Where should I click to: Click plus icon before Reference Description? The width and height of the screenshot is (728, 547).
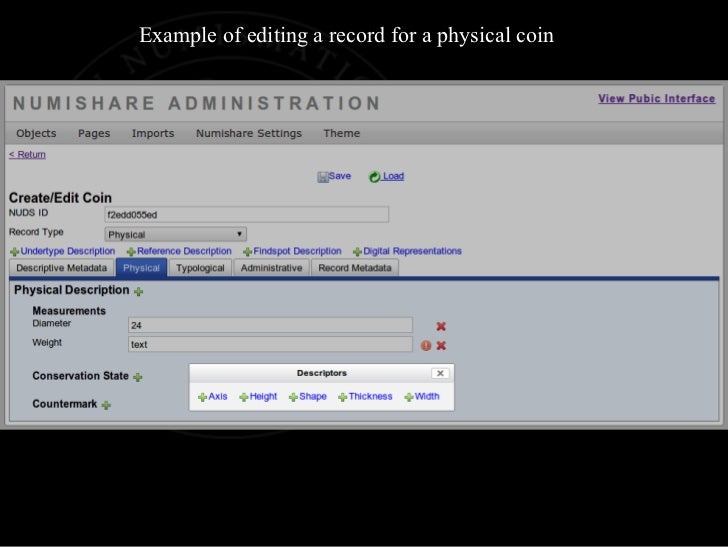[131, 252]
